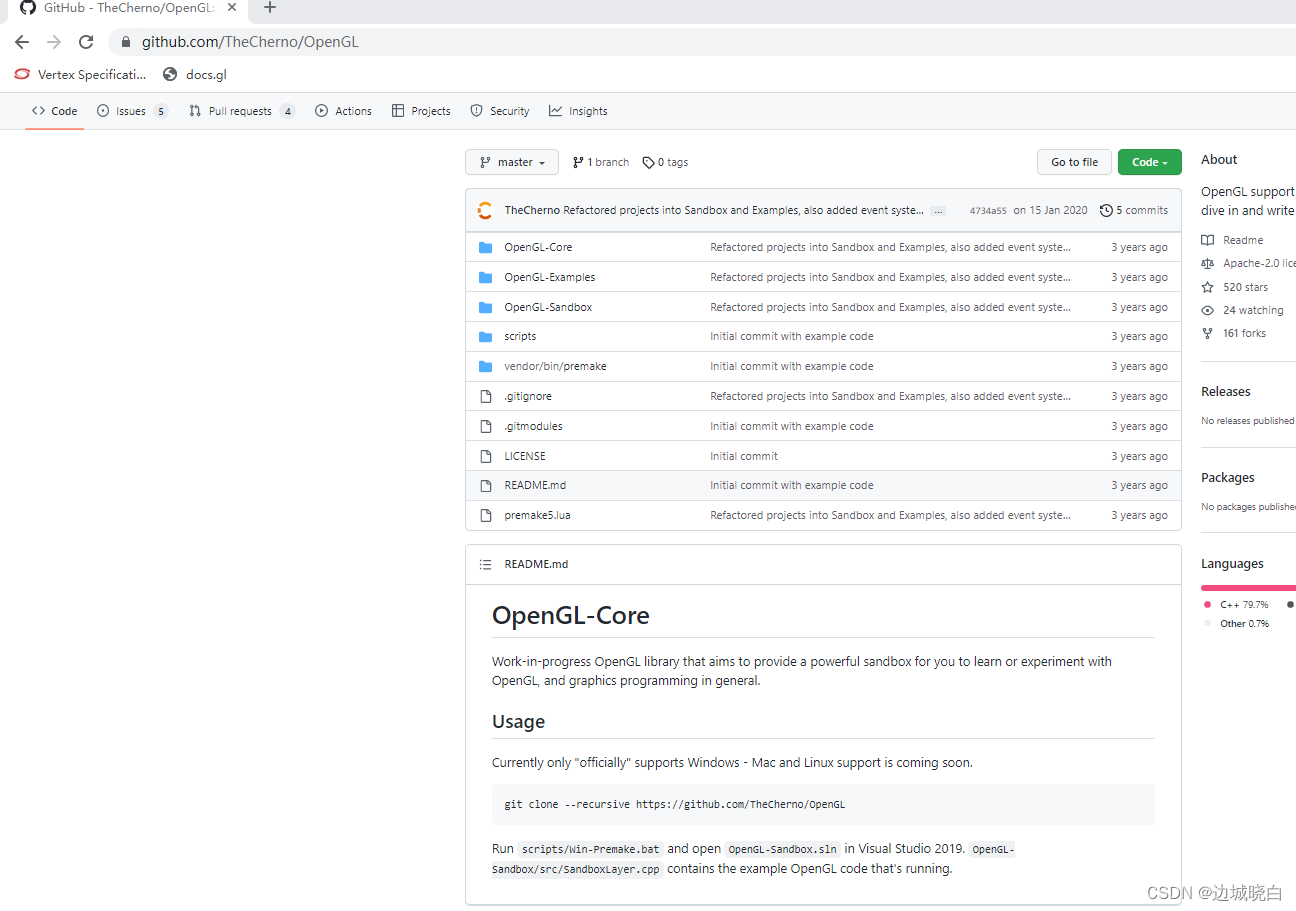Open the premake5.lua file

click(x=537, y=515)
